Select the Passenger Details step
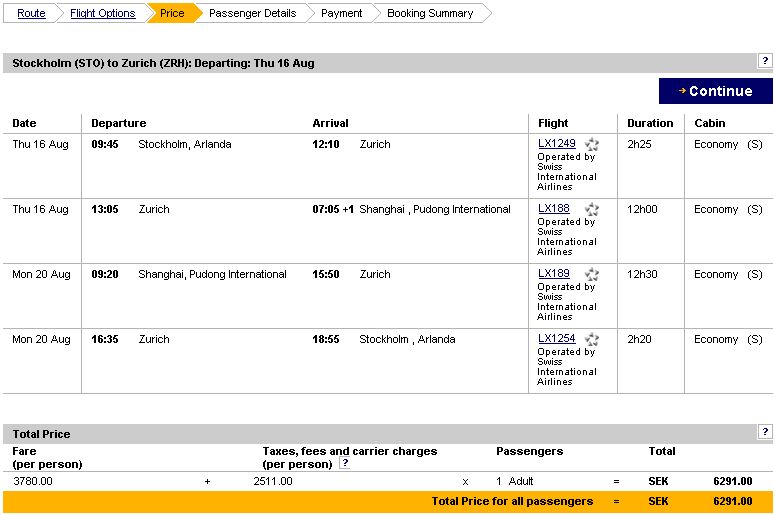 coord(252,13)
